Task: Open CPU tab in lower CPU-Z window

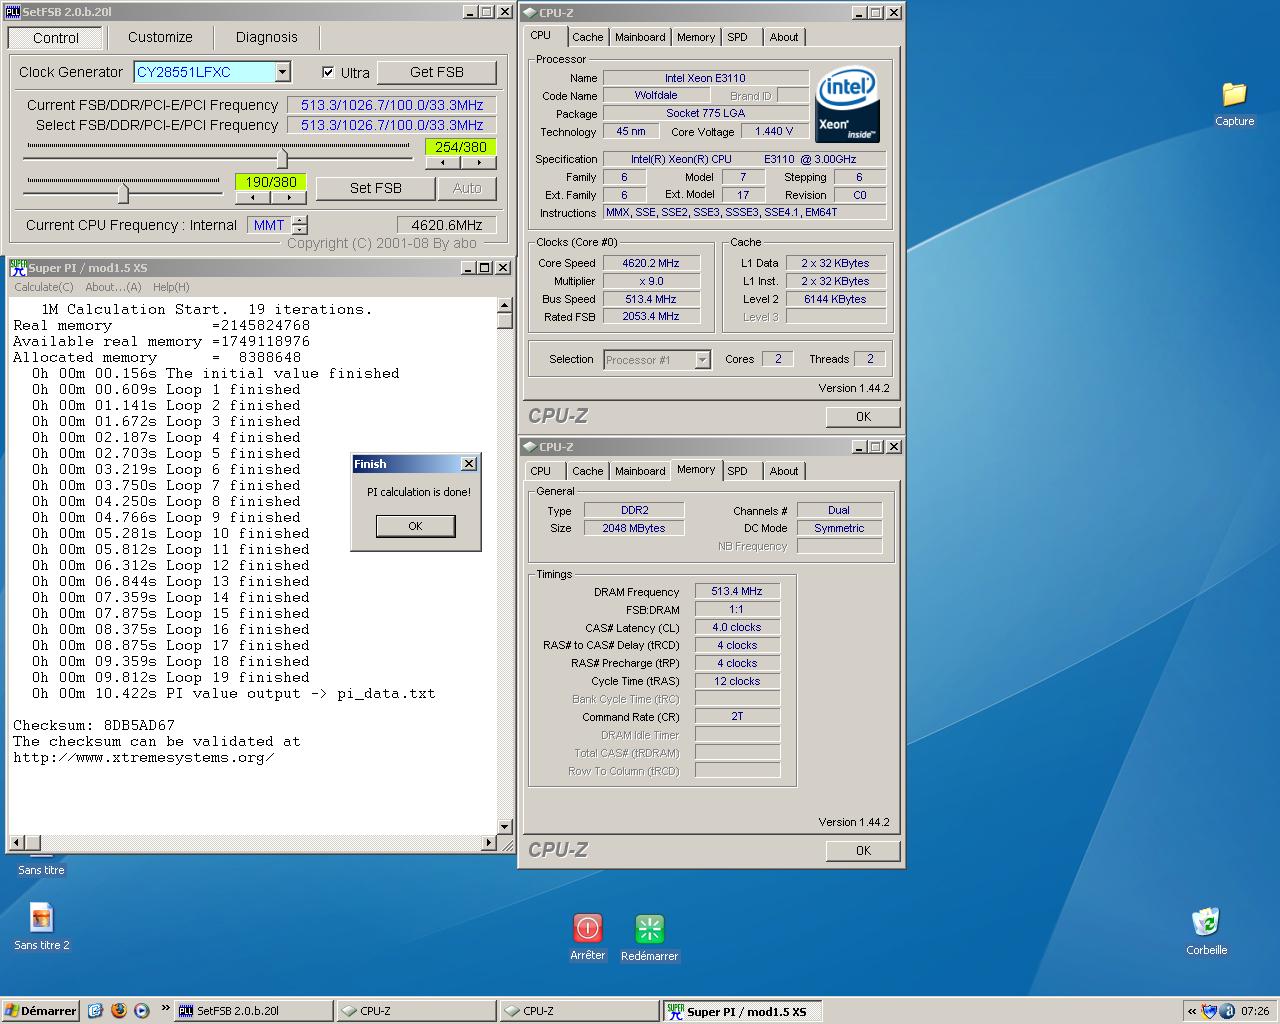Action: coord(541,471)
